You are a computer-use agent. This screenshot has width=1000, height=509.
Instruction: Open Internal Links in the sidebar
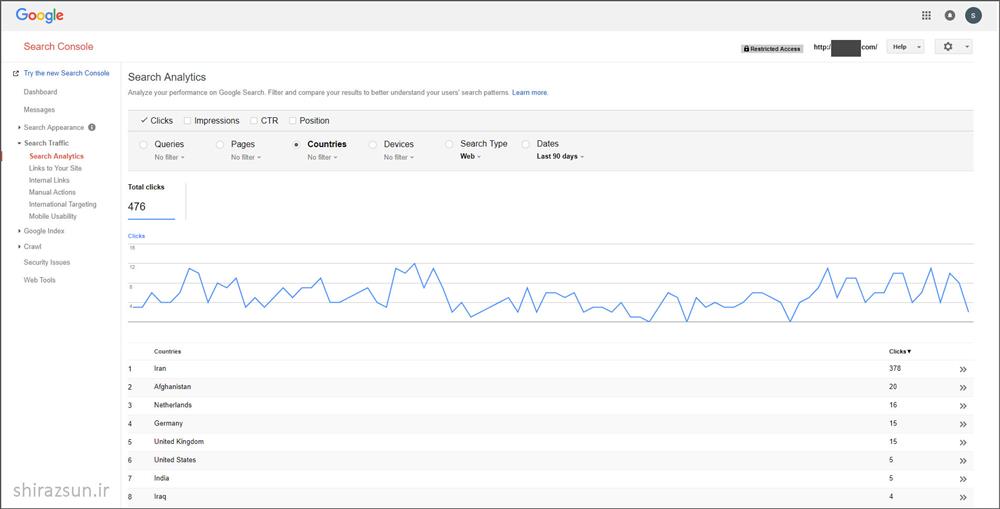(49, 181)
